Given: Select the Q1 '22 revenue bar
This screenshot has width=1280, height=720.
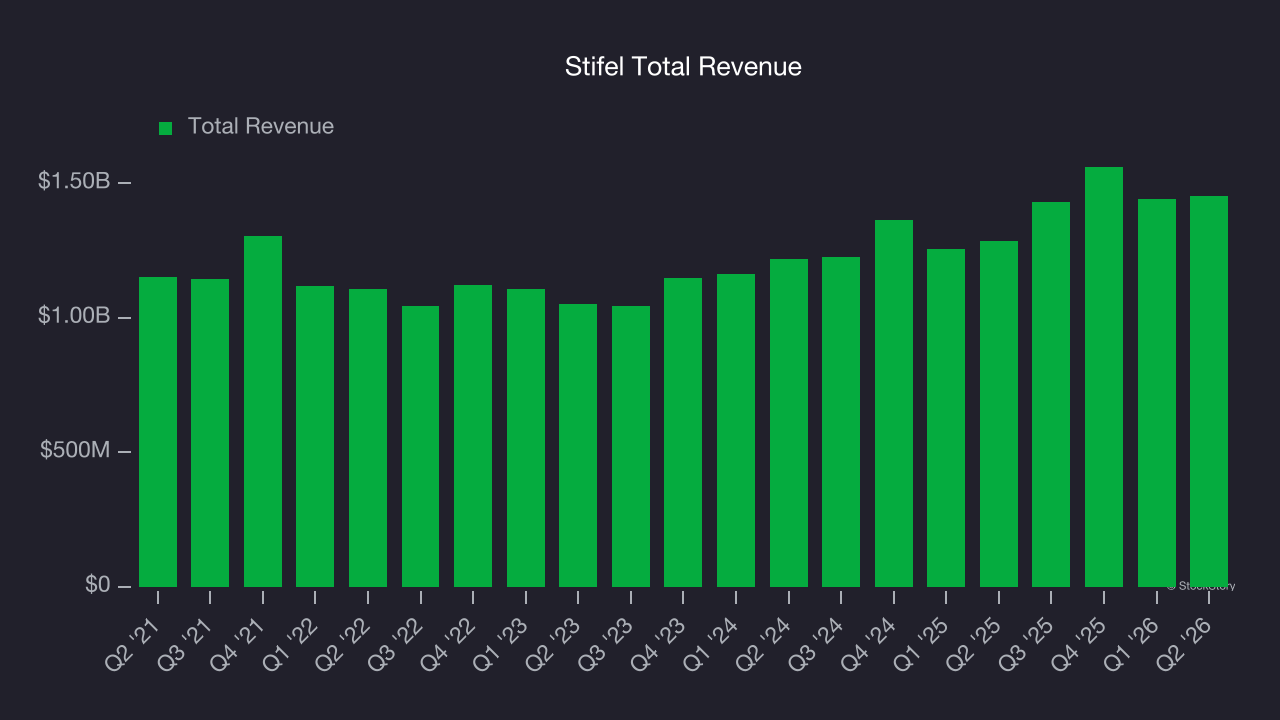Looking at the screenshot, I should 315,436.
